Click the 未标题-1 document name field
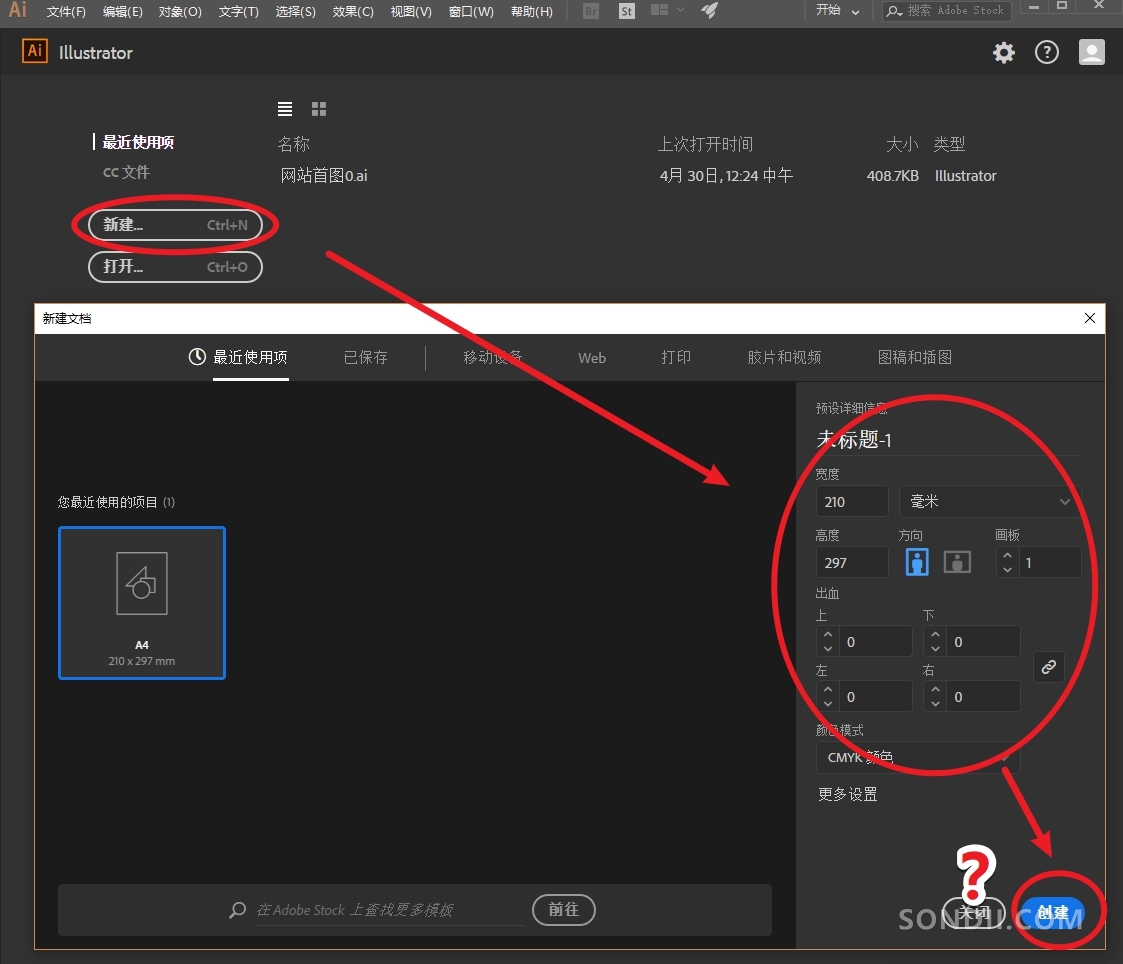 pos(948,439)
